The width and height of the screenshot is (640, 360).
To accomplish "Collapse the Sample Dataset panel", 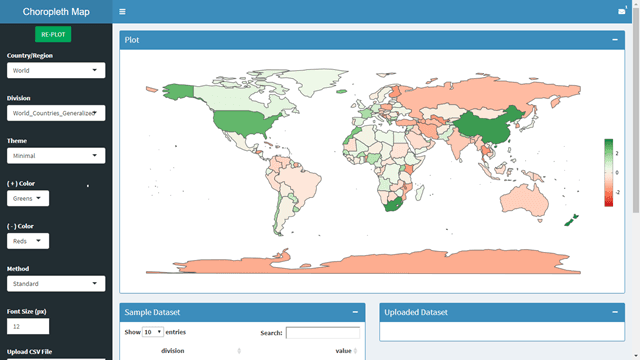I will point(355,312).
